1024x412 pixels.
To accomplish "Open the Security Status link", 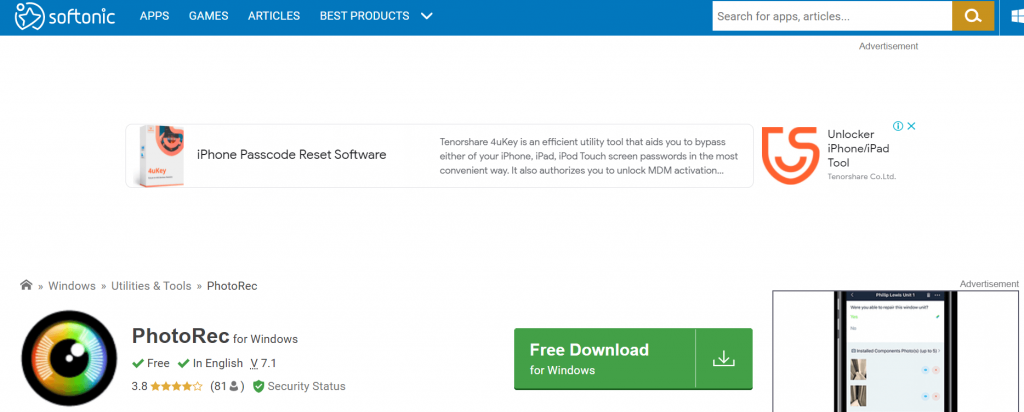I will (306, 387).
